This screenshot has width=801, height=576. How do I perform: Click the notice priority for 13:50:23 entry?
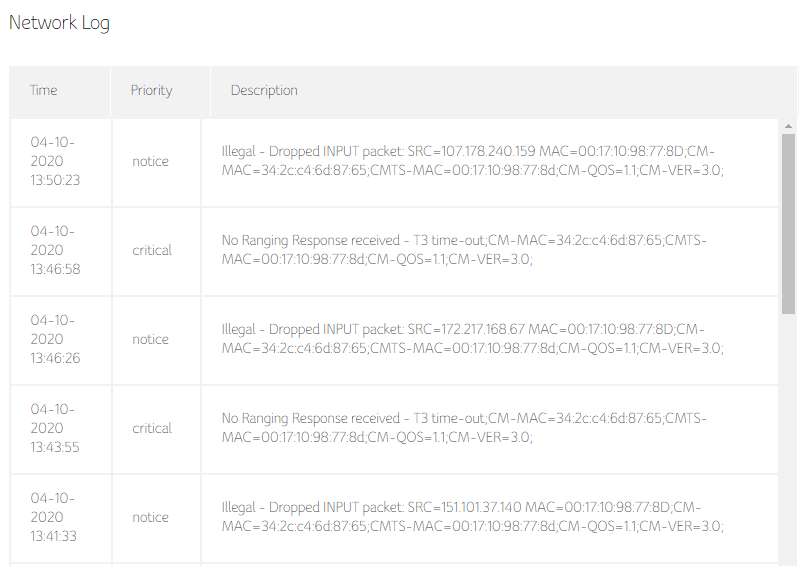[150, 161]
